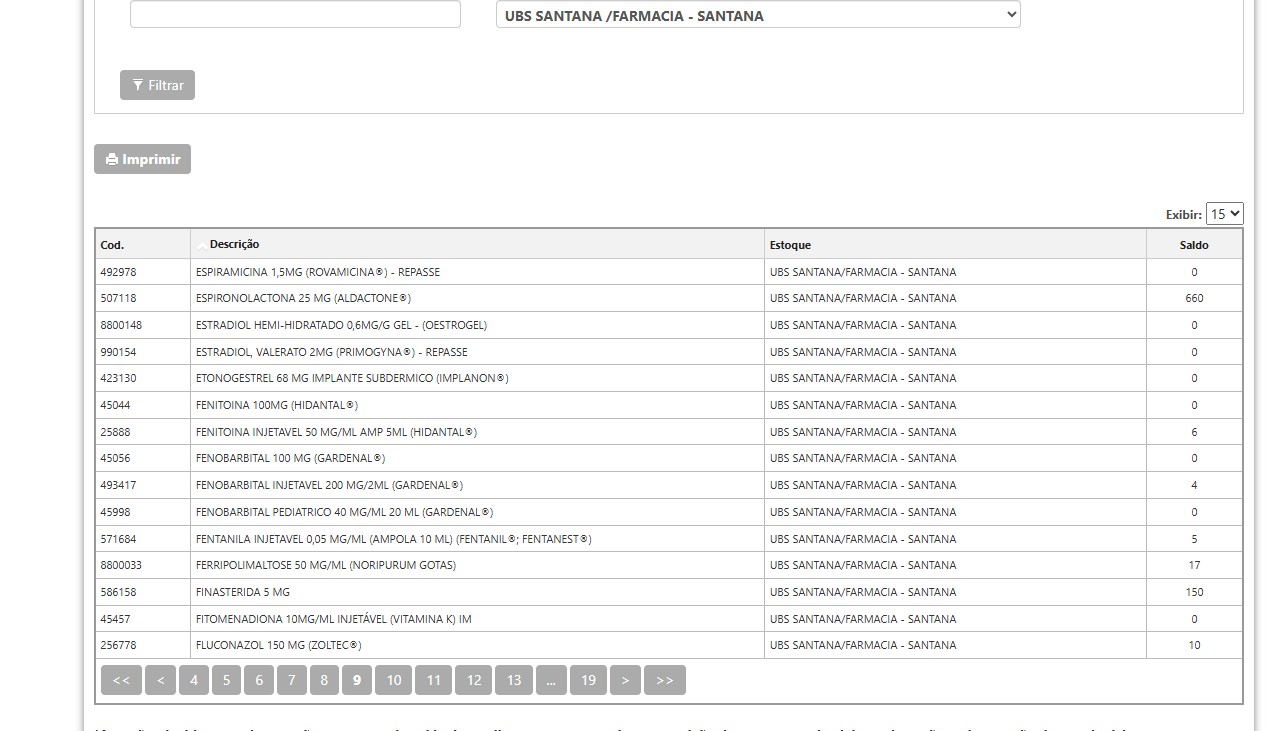The image size is (1281, 731).
Task: Click the ellipsis pagination button
Action: click(550, 680)
